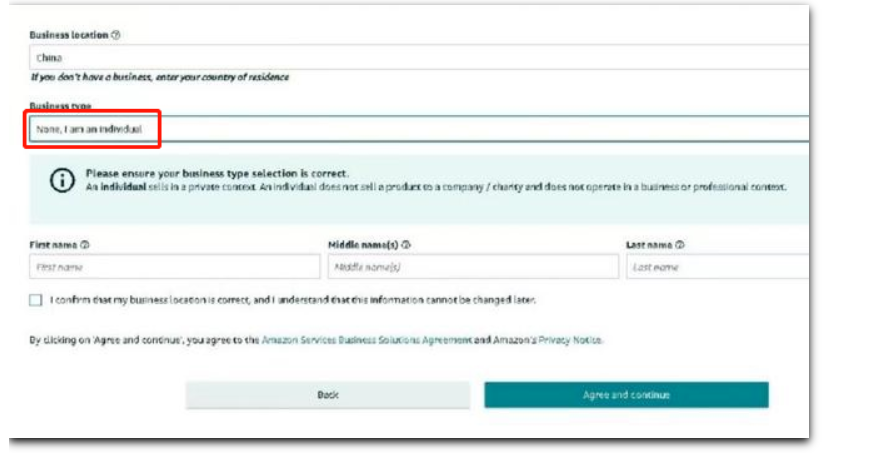Open Amazon Services Business Solutions Agreement link
The width and height of the screenshot is (890, 453).
tap(367, 340)
